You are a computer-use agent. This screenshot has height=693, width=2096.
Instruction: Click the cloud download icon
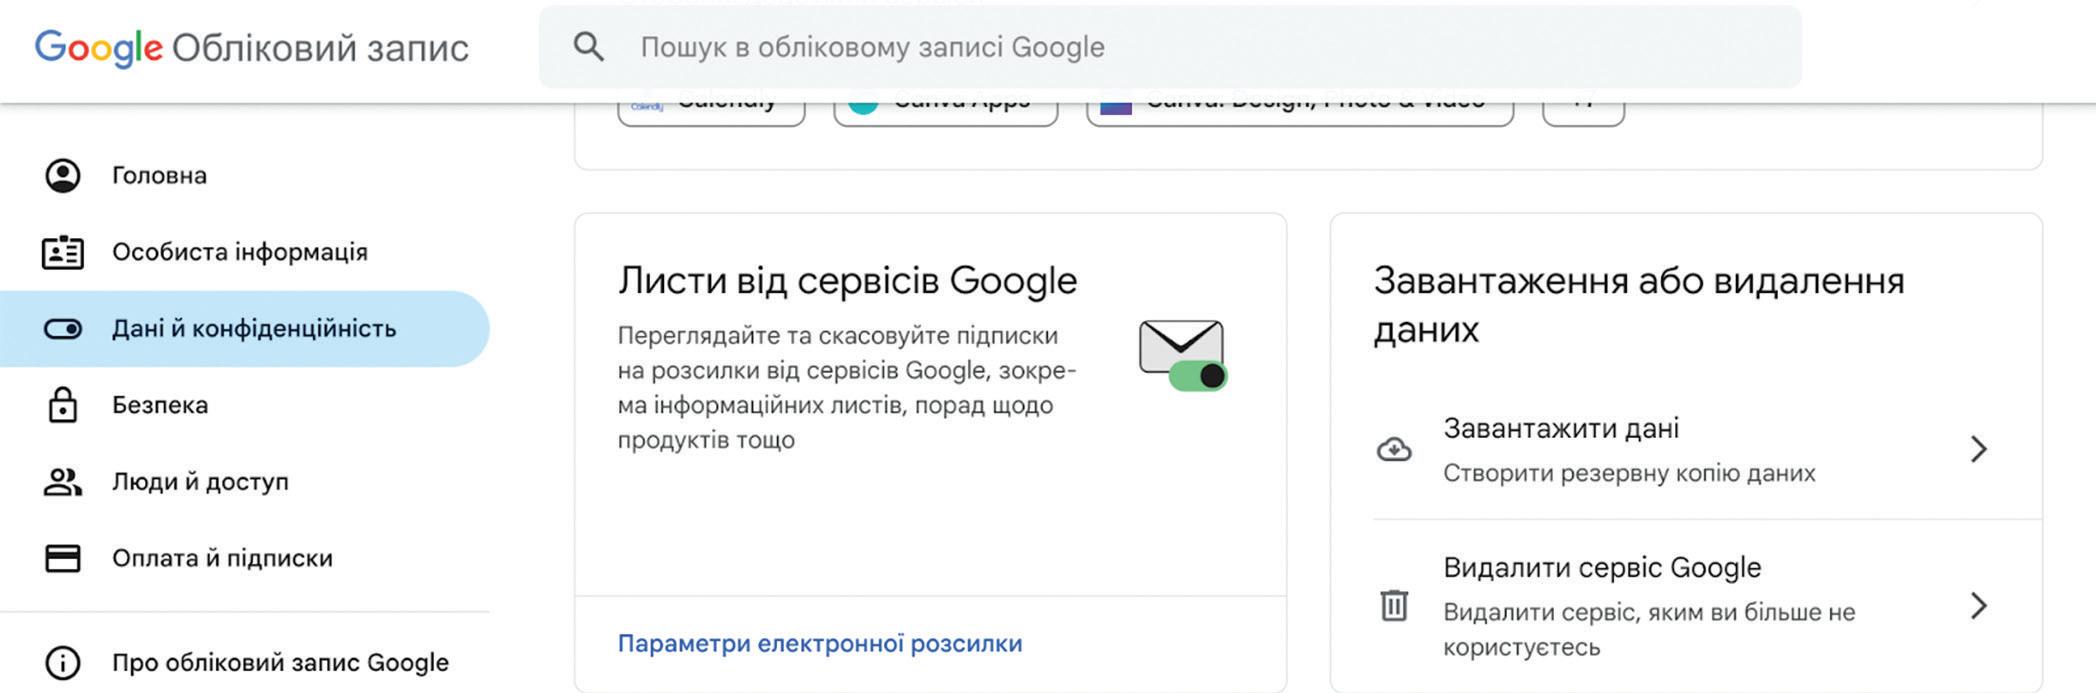tap(1394, 450)
